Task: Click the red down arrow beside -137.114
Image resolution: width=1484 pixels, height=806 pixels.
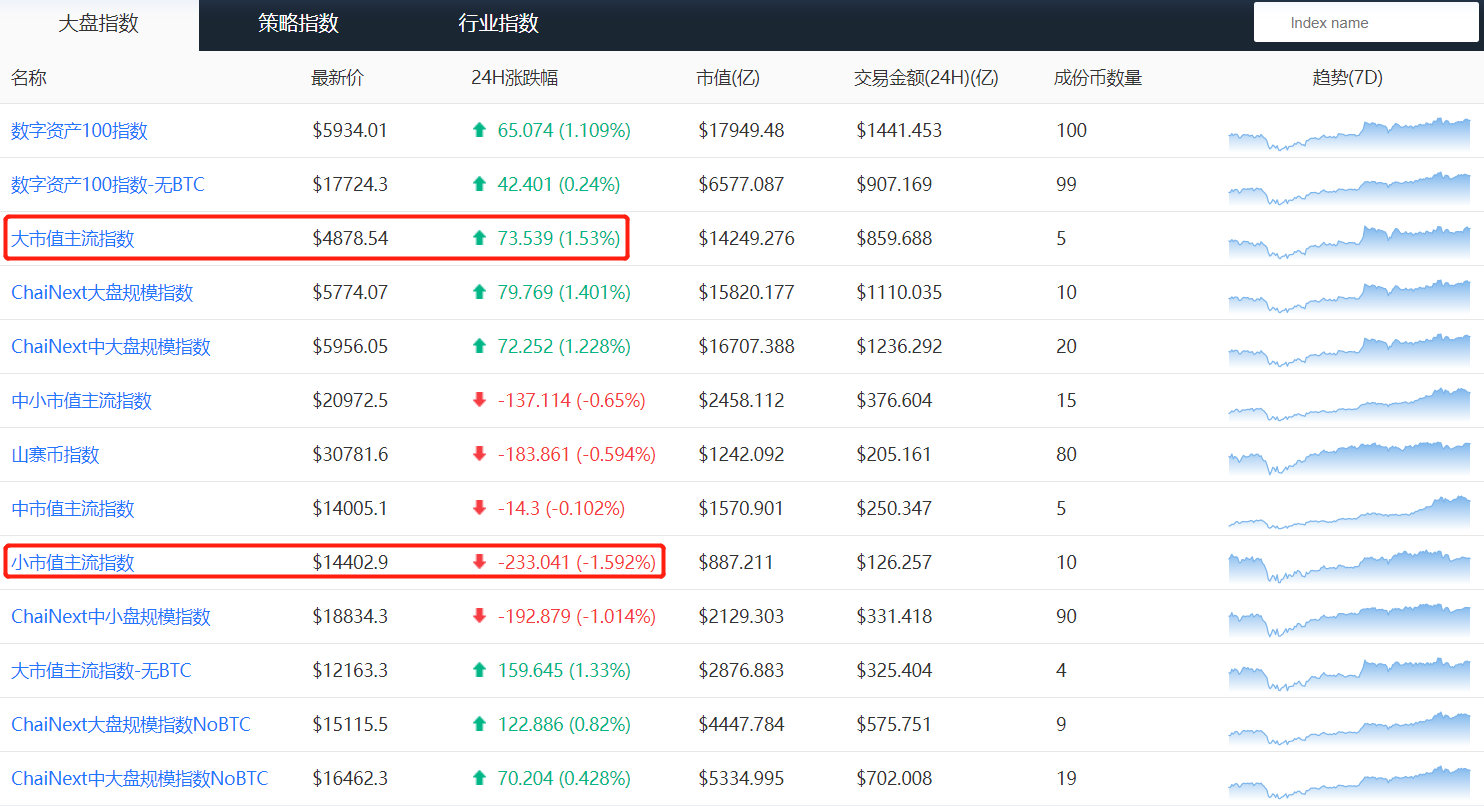Action: click(x=479, y=400)
